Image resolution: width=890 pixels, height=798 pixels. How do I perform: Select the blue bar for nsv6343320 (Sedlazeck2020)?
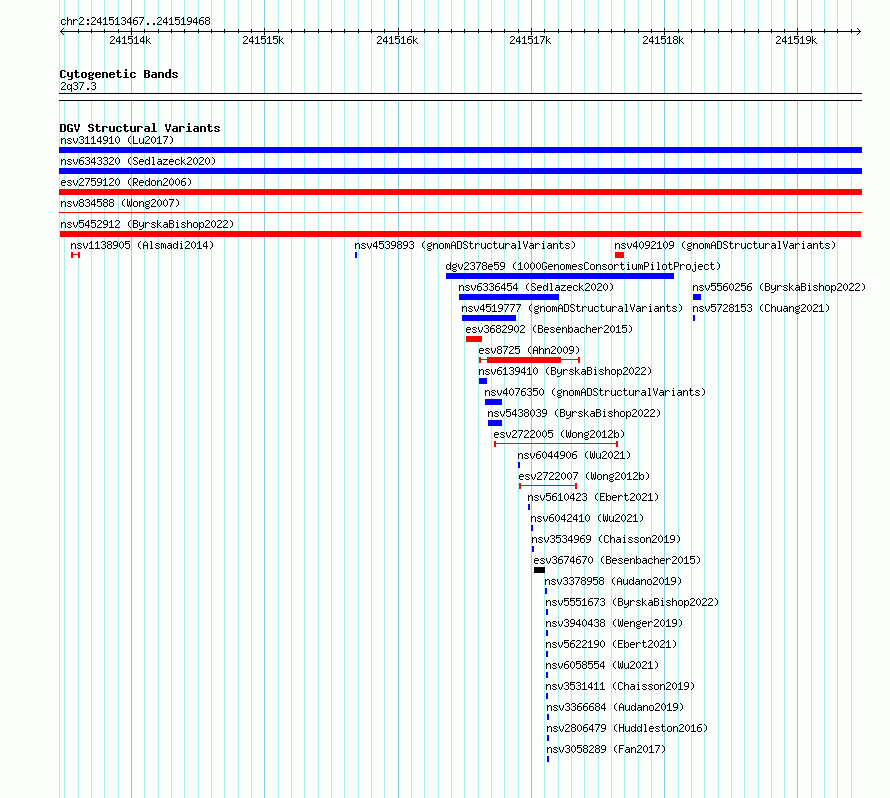pos(460,171)
